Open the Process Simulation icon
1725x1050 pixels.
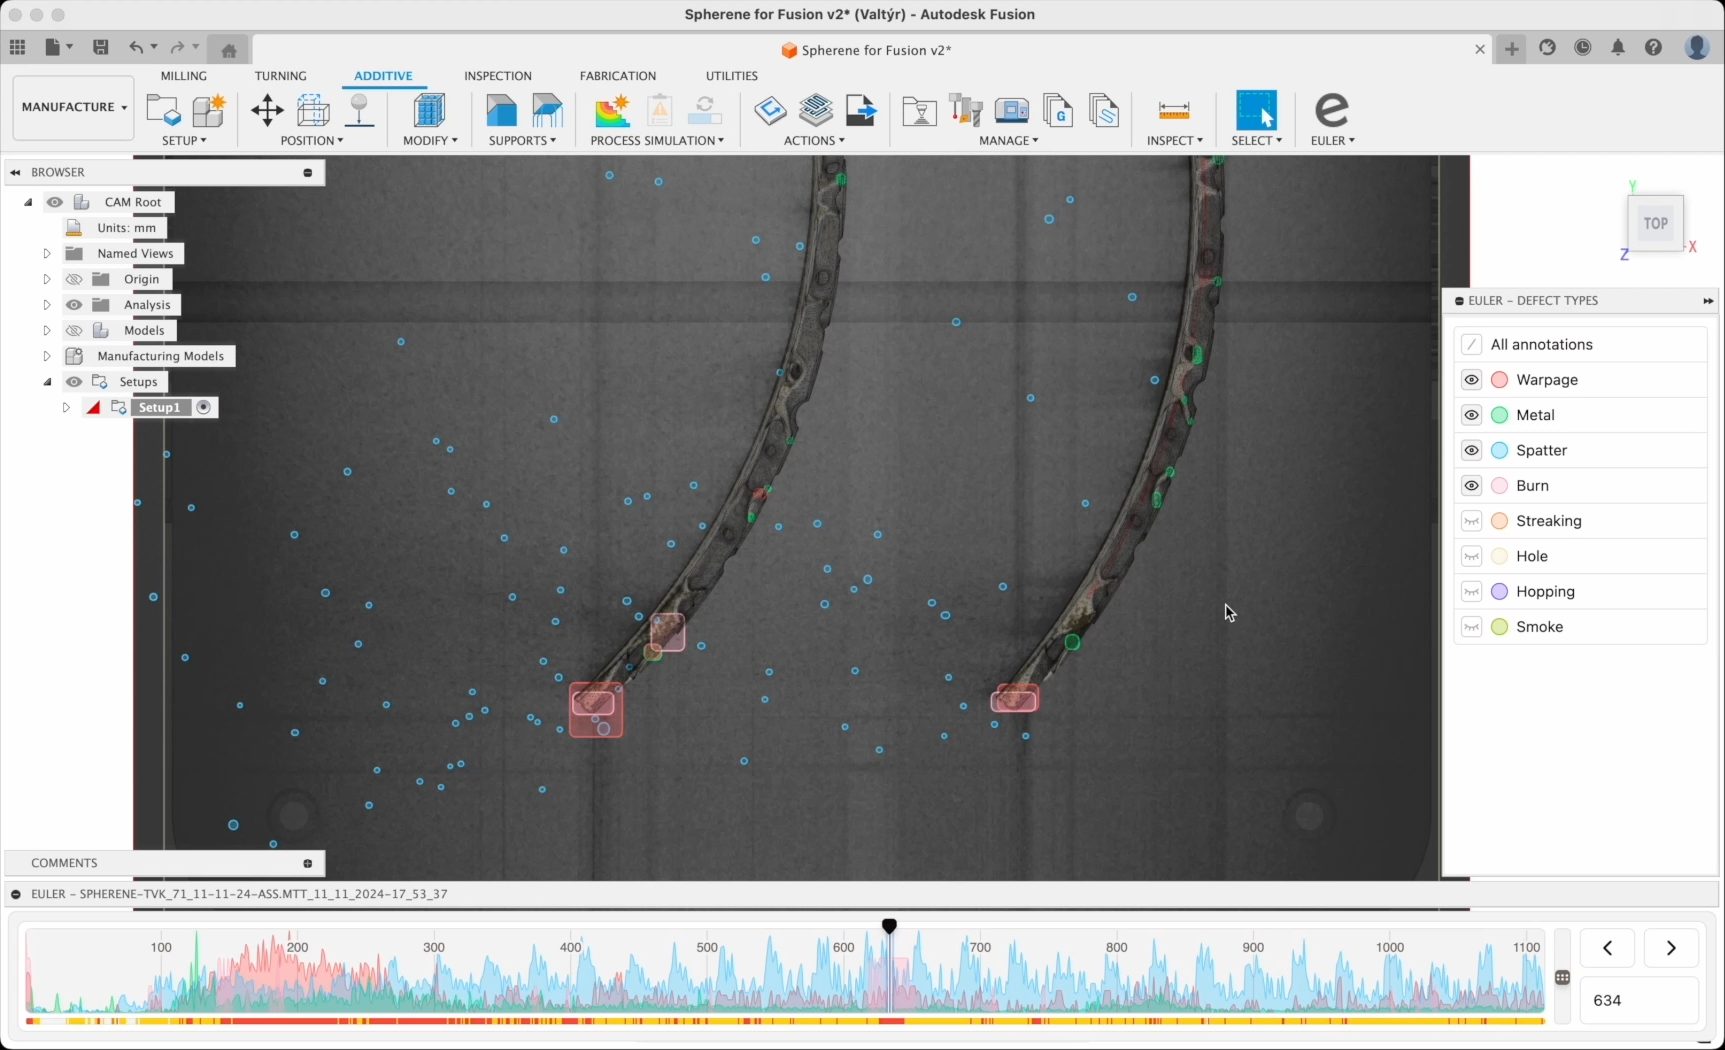(612, 110)
